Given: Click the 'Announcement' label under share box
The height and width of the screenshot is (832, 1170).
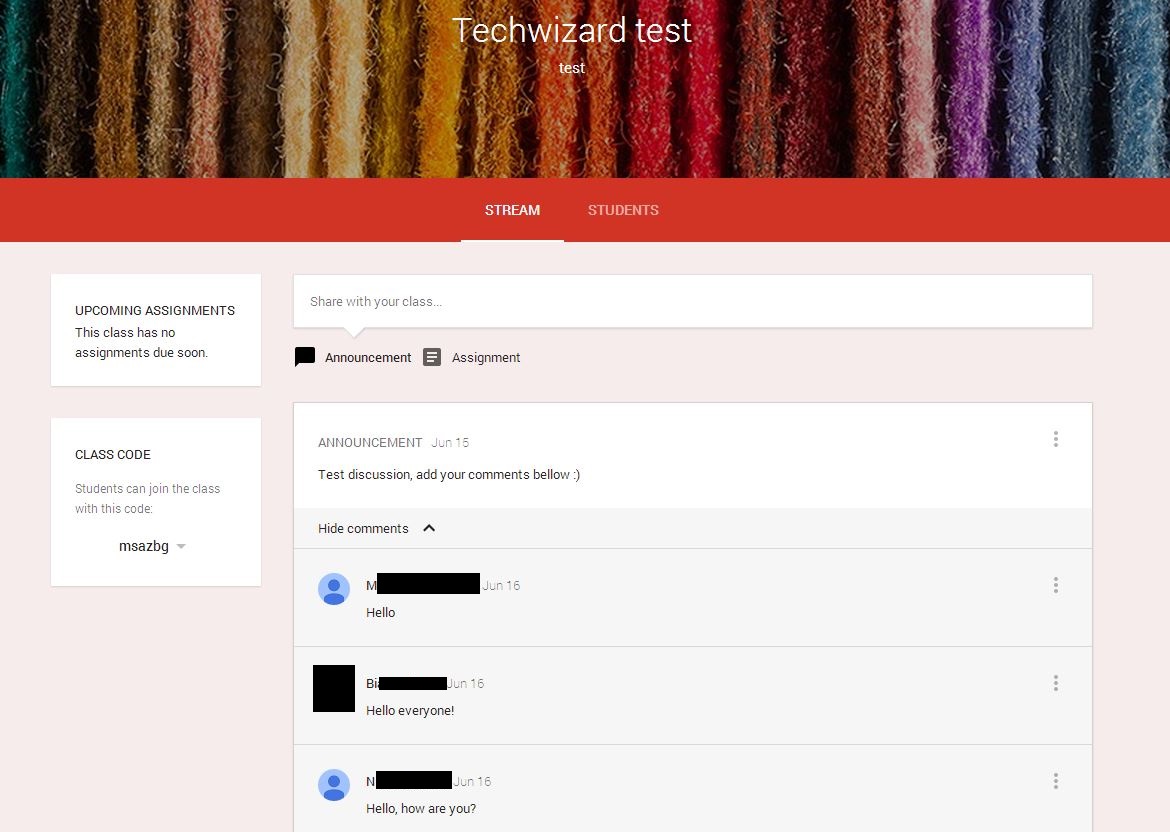Looking at the screenshot, I should tap(368, 357).
